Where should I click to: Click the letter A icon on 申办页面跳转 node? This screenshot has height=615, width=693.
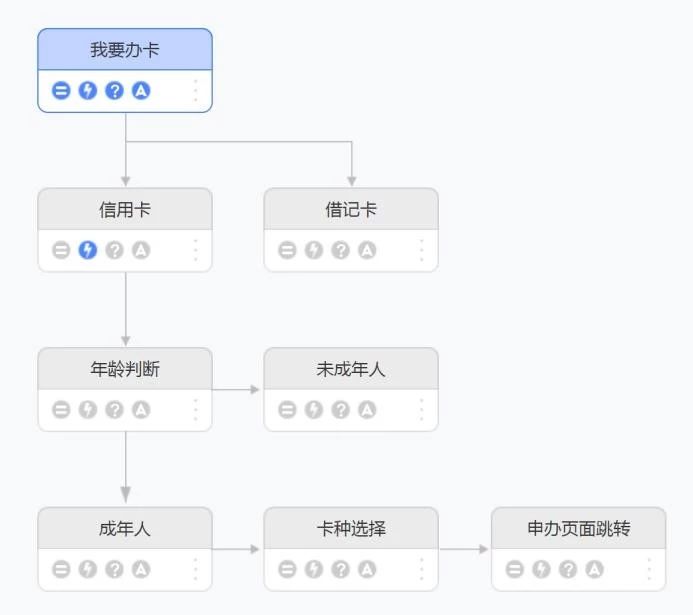click(595, 569)
